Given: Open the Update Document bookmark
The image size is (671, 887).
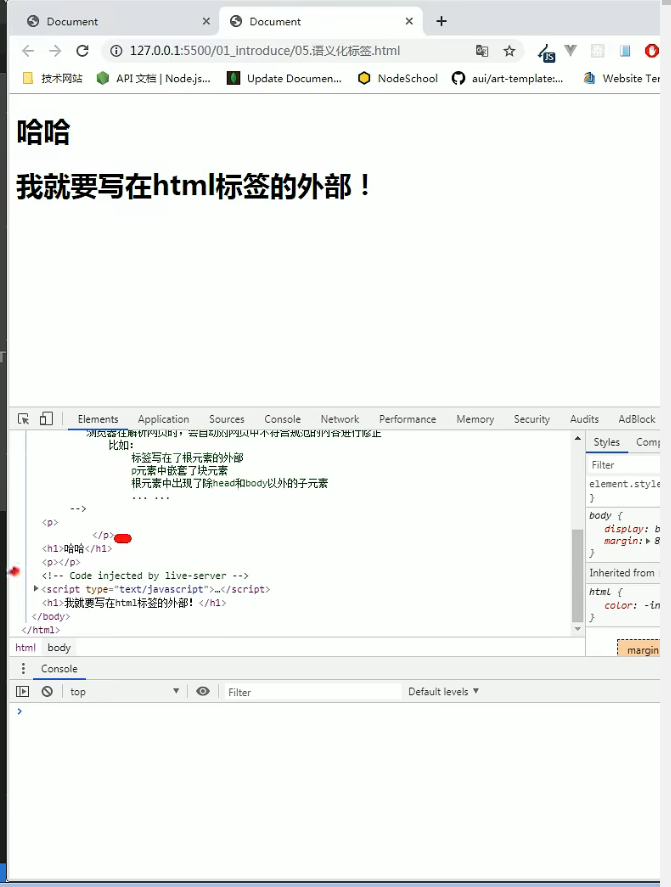Looking at the screenshot, I should (x=284, y=78).
